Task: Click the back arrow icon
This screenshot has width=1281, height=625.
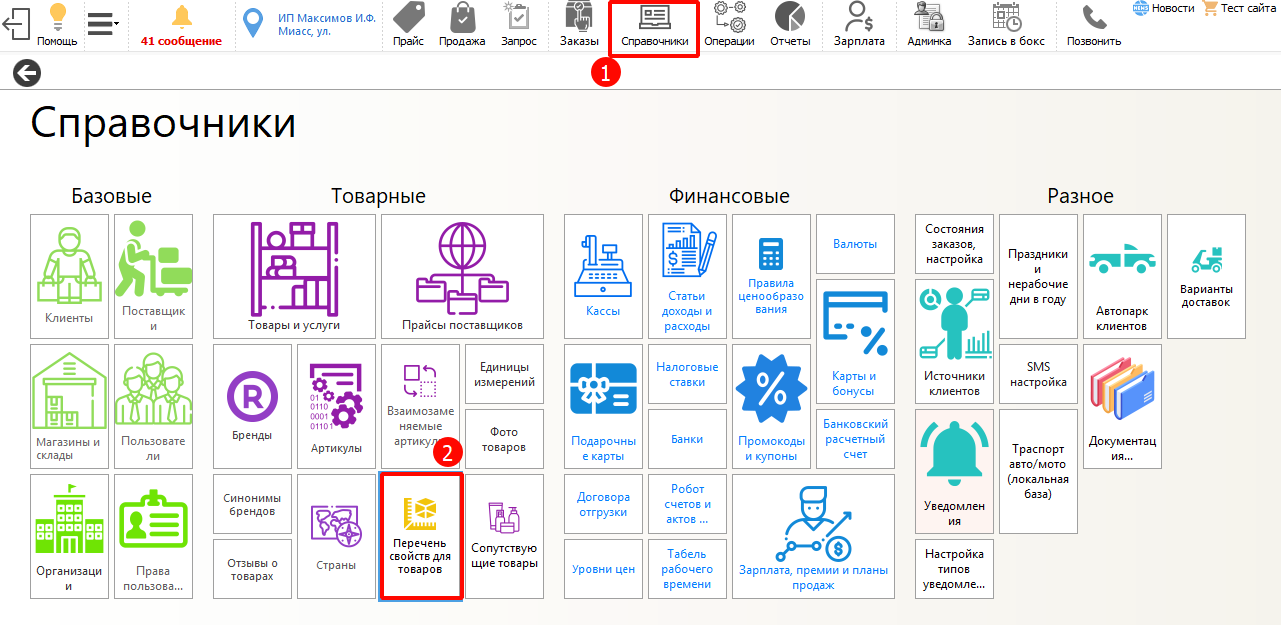Action: point(27,73)
